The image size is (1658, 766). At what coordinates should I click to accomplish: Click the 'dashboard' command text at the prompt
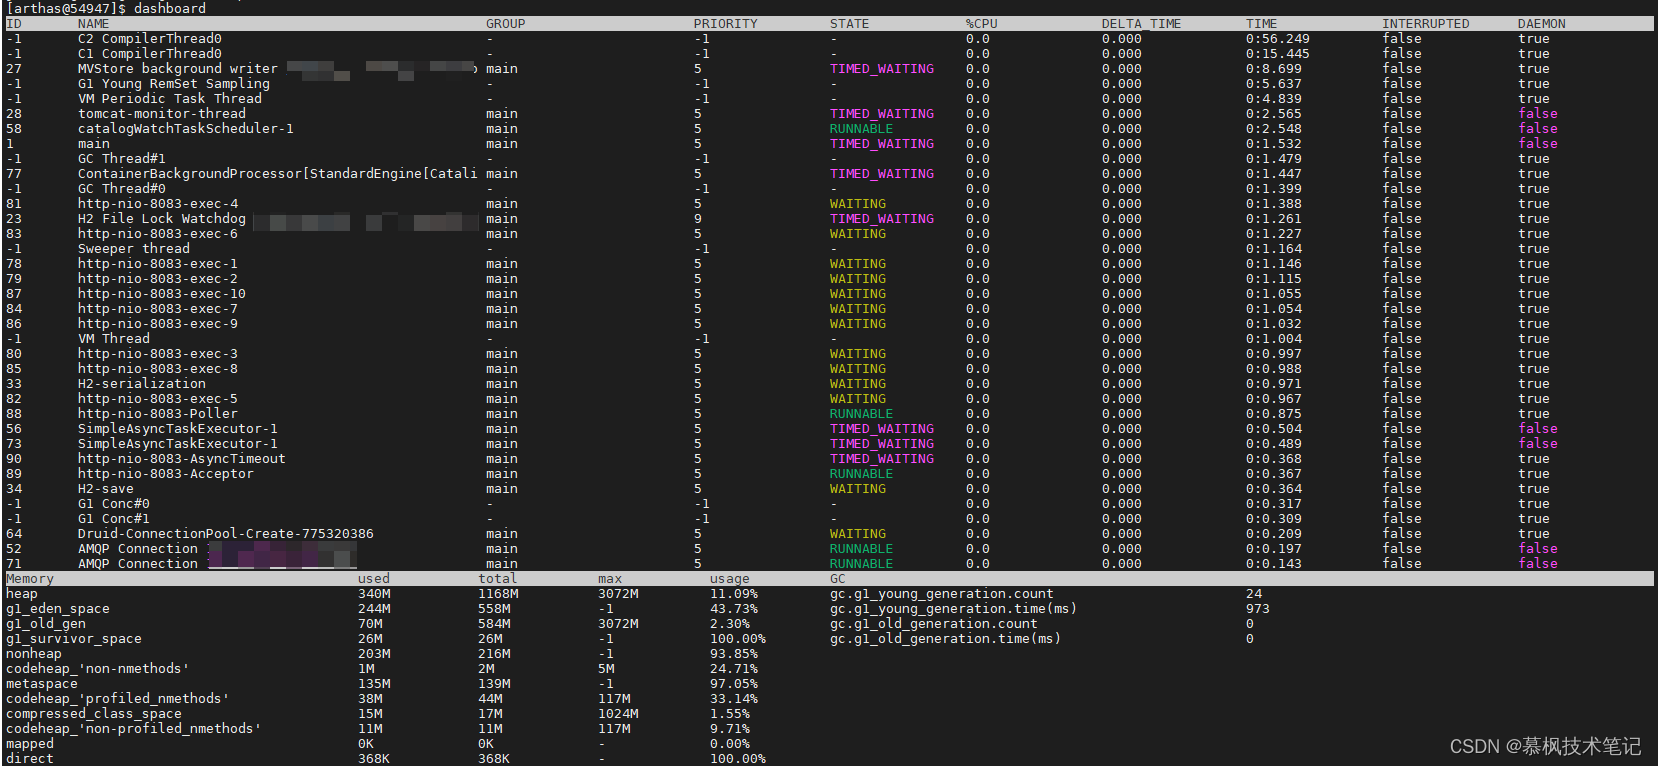[170, 8]
